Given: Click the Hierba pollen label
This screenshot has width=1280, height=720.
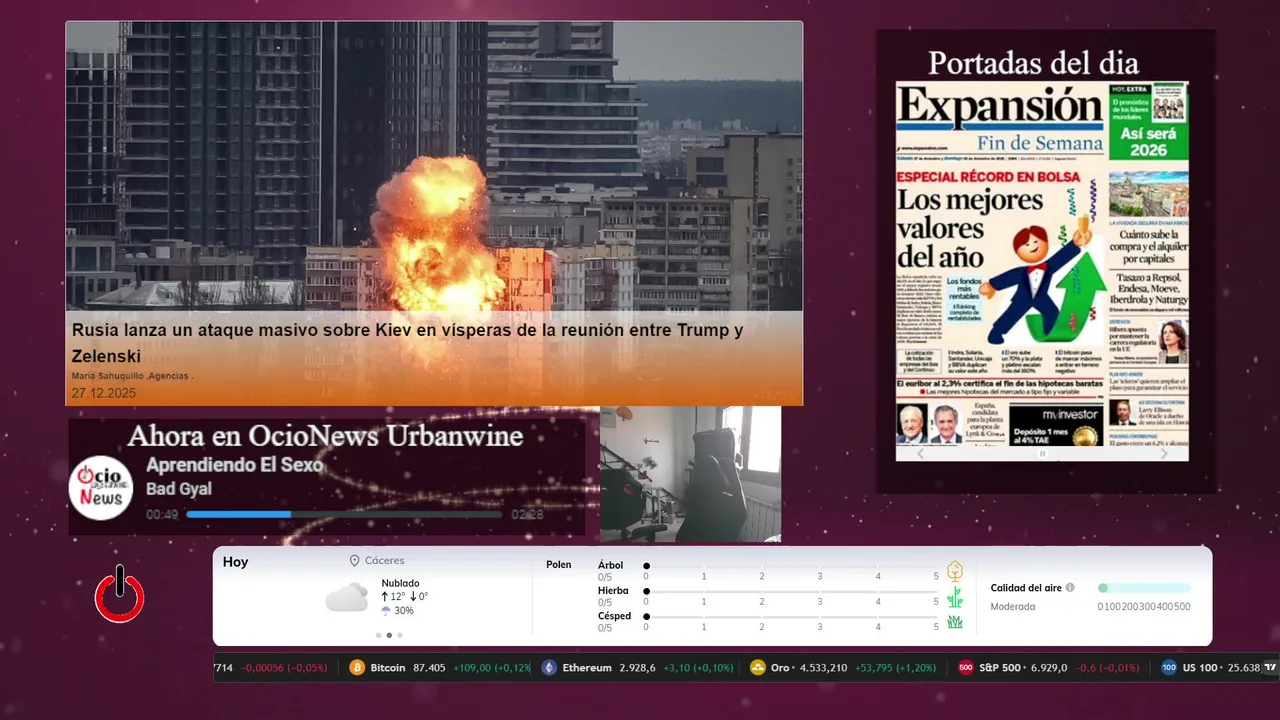Looking at the screenshot, I should (x=613, y=591).
